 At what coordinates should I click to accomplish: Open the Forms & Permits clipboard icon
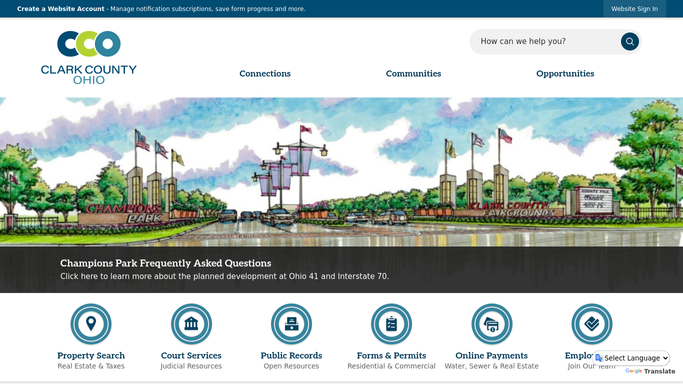tap(392, 324)
